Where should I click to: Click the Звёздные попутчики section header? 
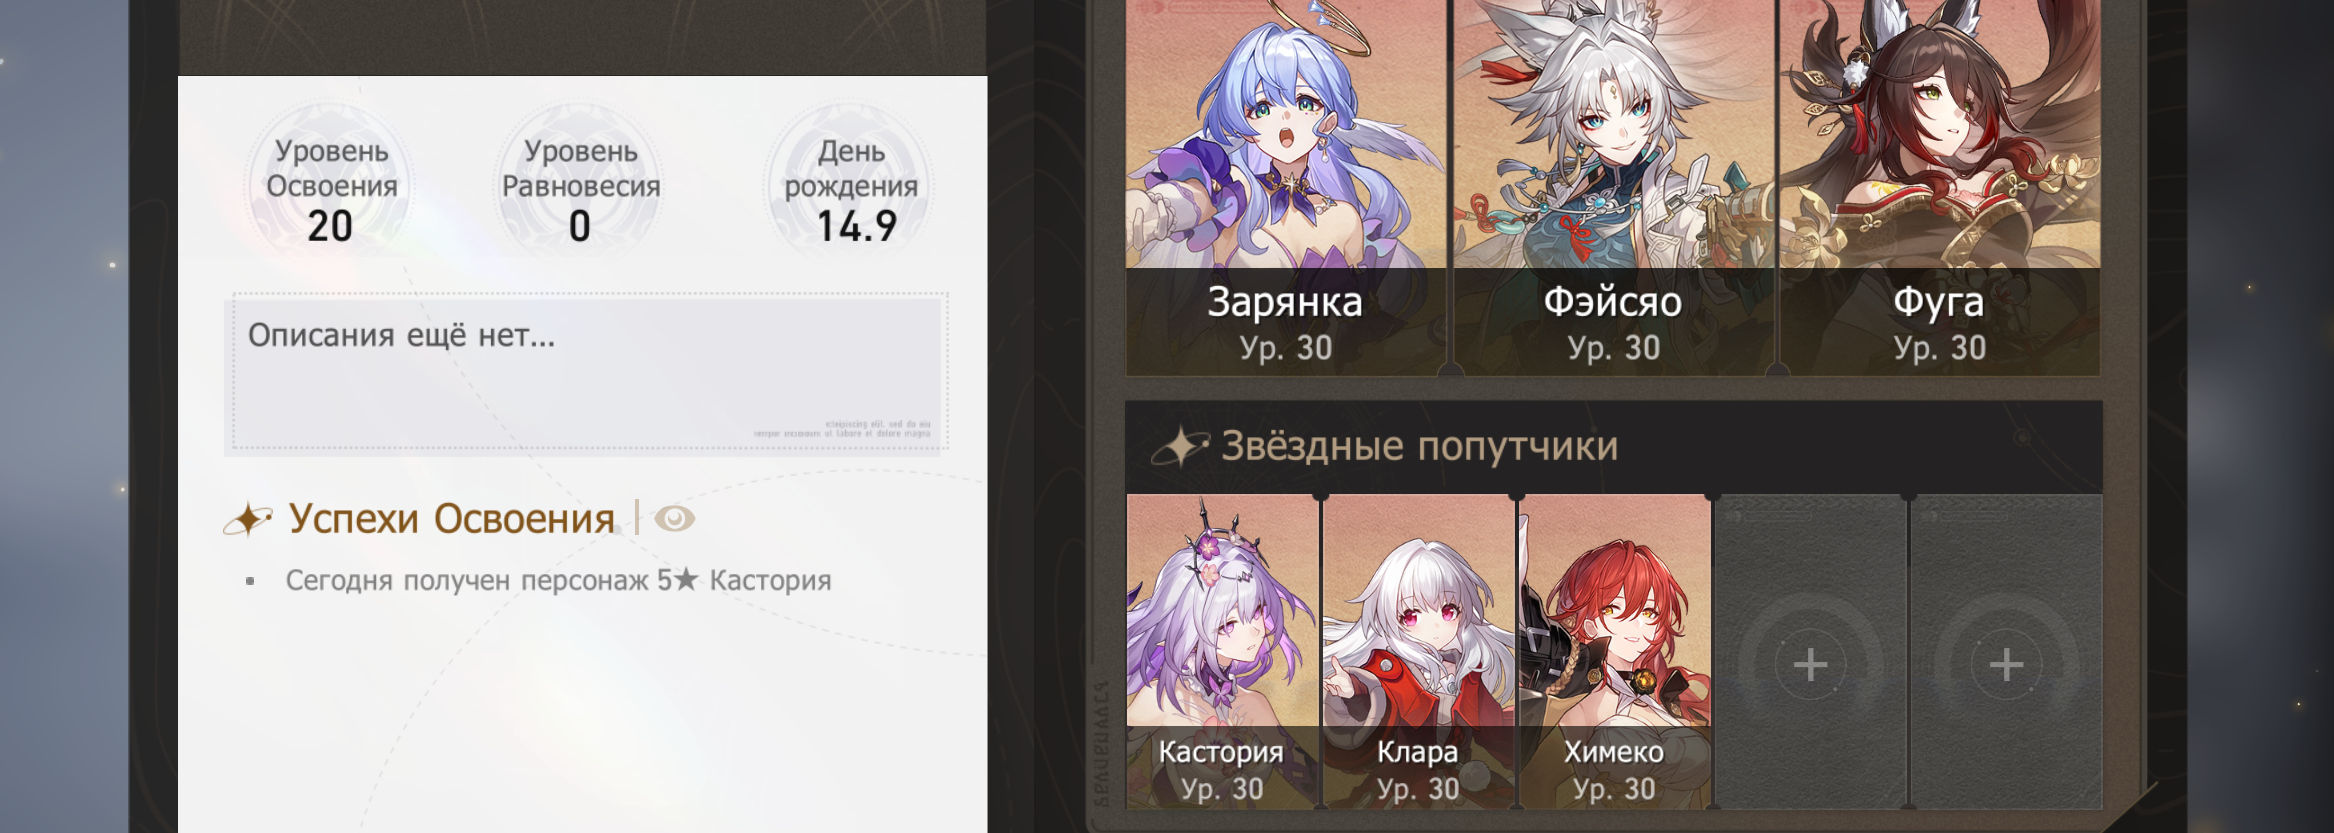1613,446
